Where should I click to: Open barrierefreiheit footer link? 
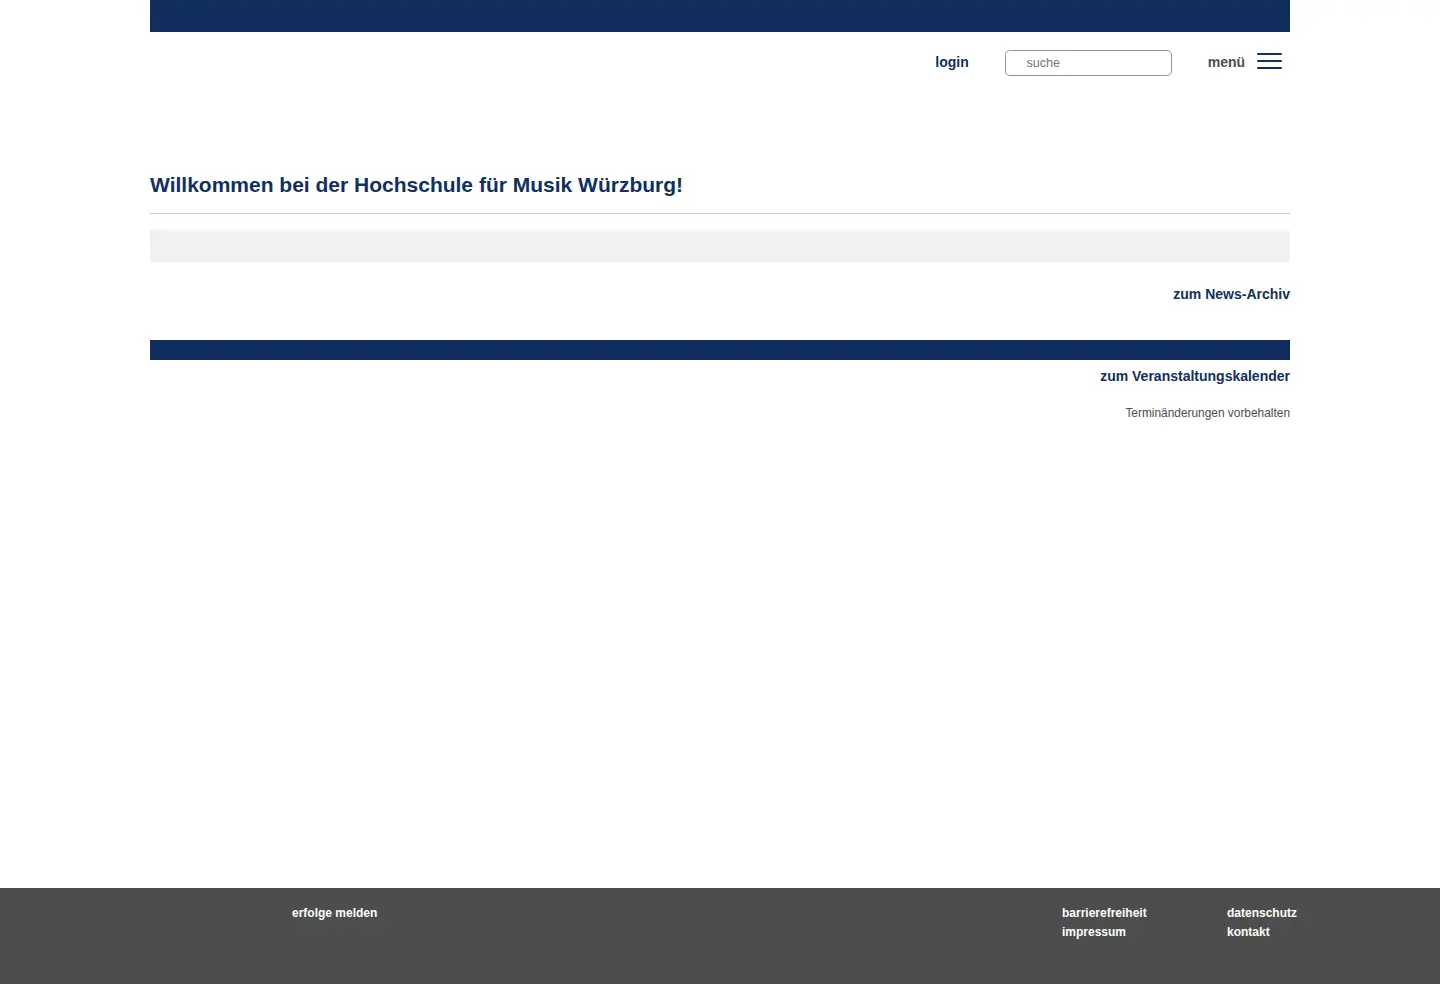[x=1104, y=913]
